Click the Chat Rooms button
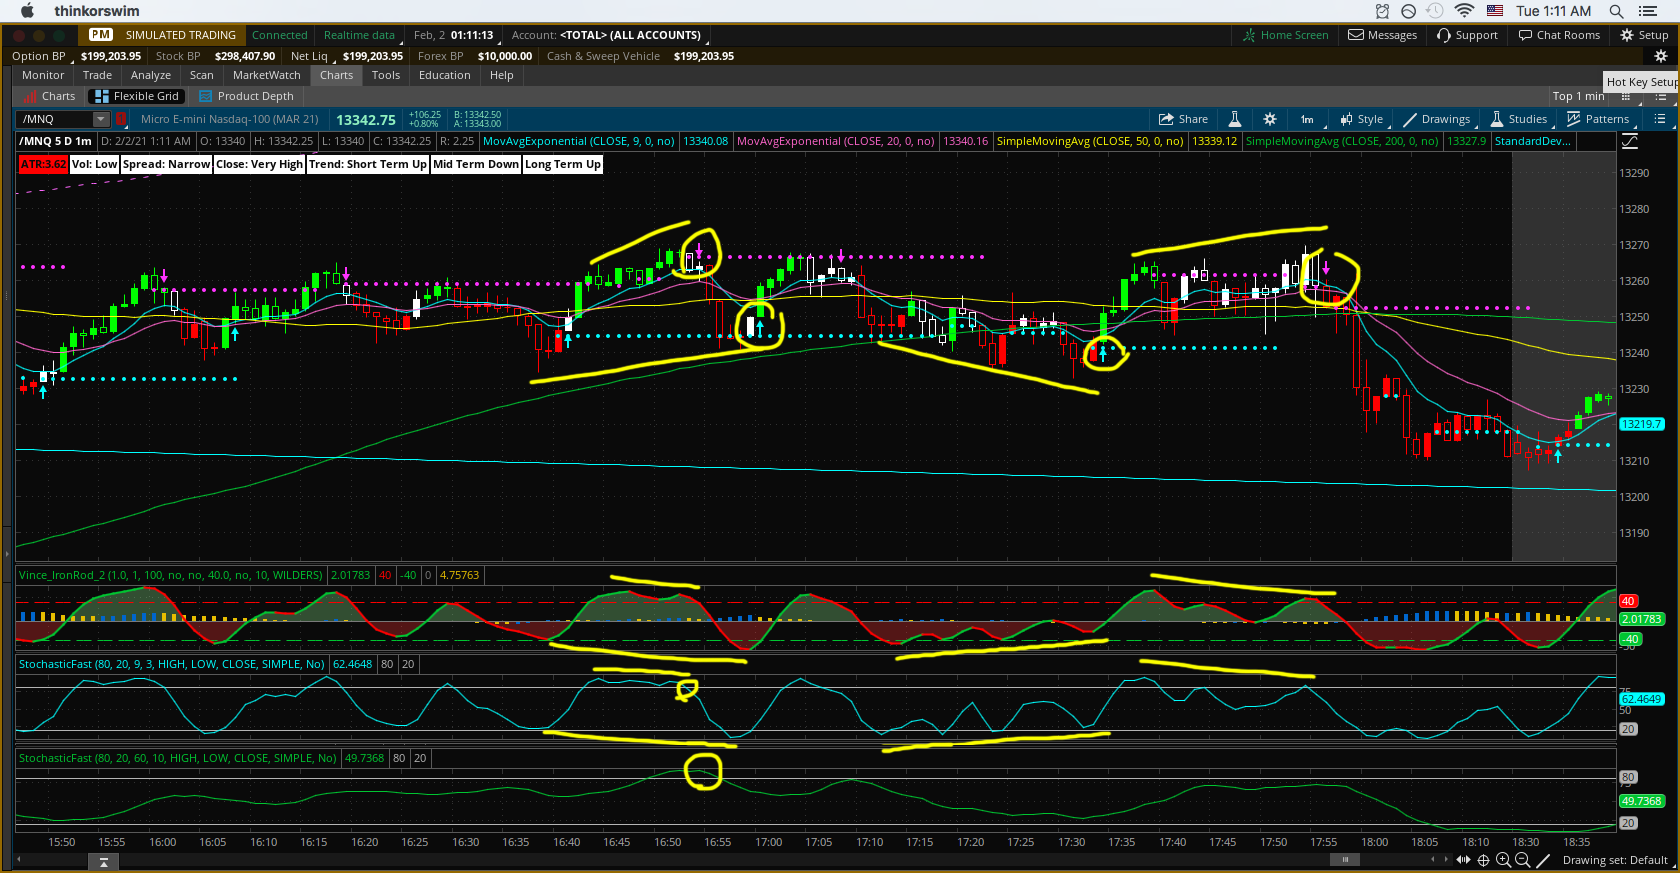Image resolution: width=1680 pixels, height=873 pixels. click(x=1559, y=35)
